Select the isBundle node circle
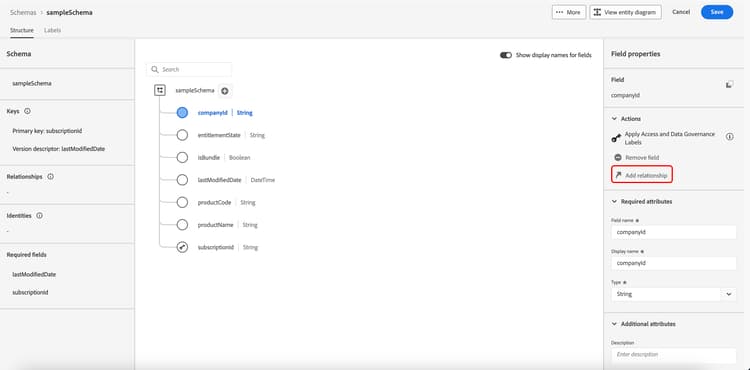 pyautogui.click(x=182, y=158)
